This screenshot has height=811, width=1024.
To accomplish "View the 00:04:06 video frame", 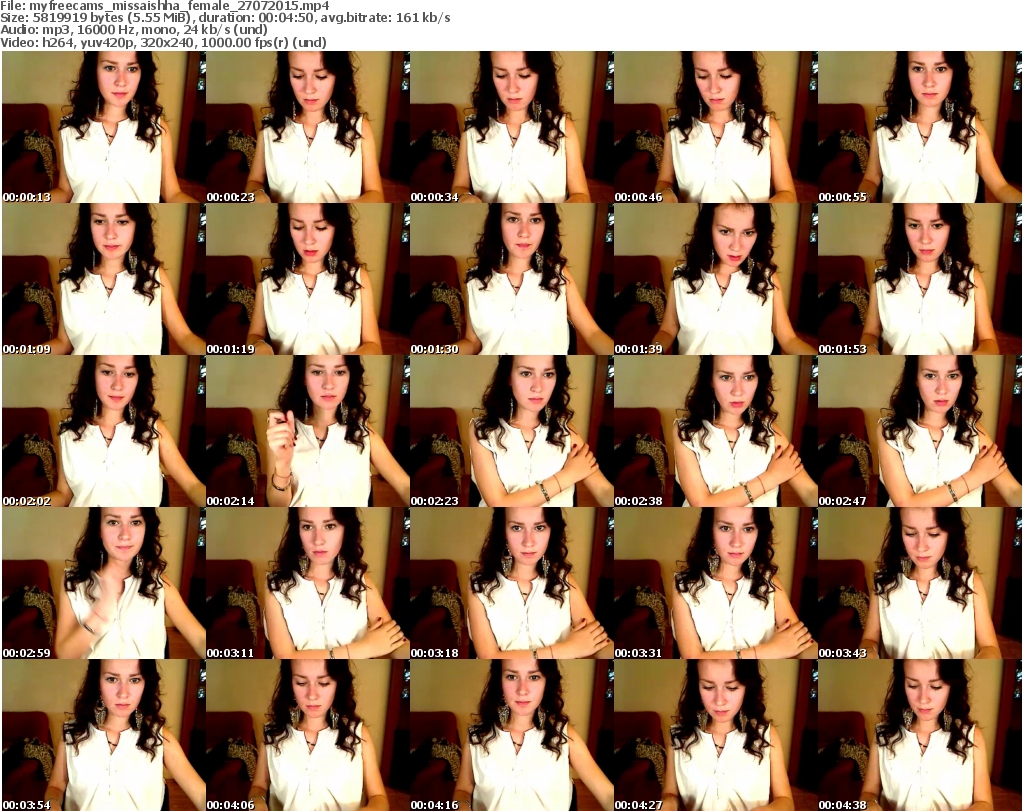I will coord(308,735).
